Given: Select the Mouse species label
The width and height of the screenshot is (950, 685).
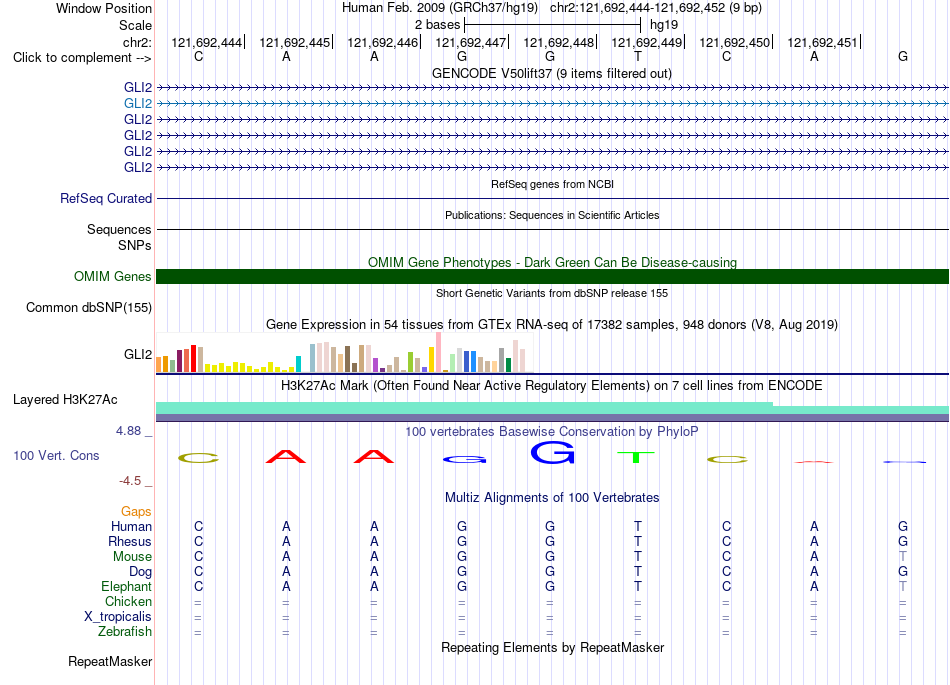Looking at the screenshot, I should tap(132, 557).
